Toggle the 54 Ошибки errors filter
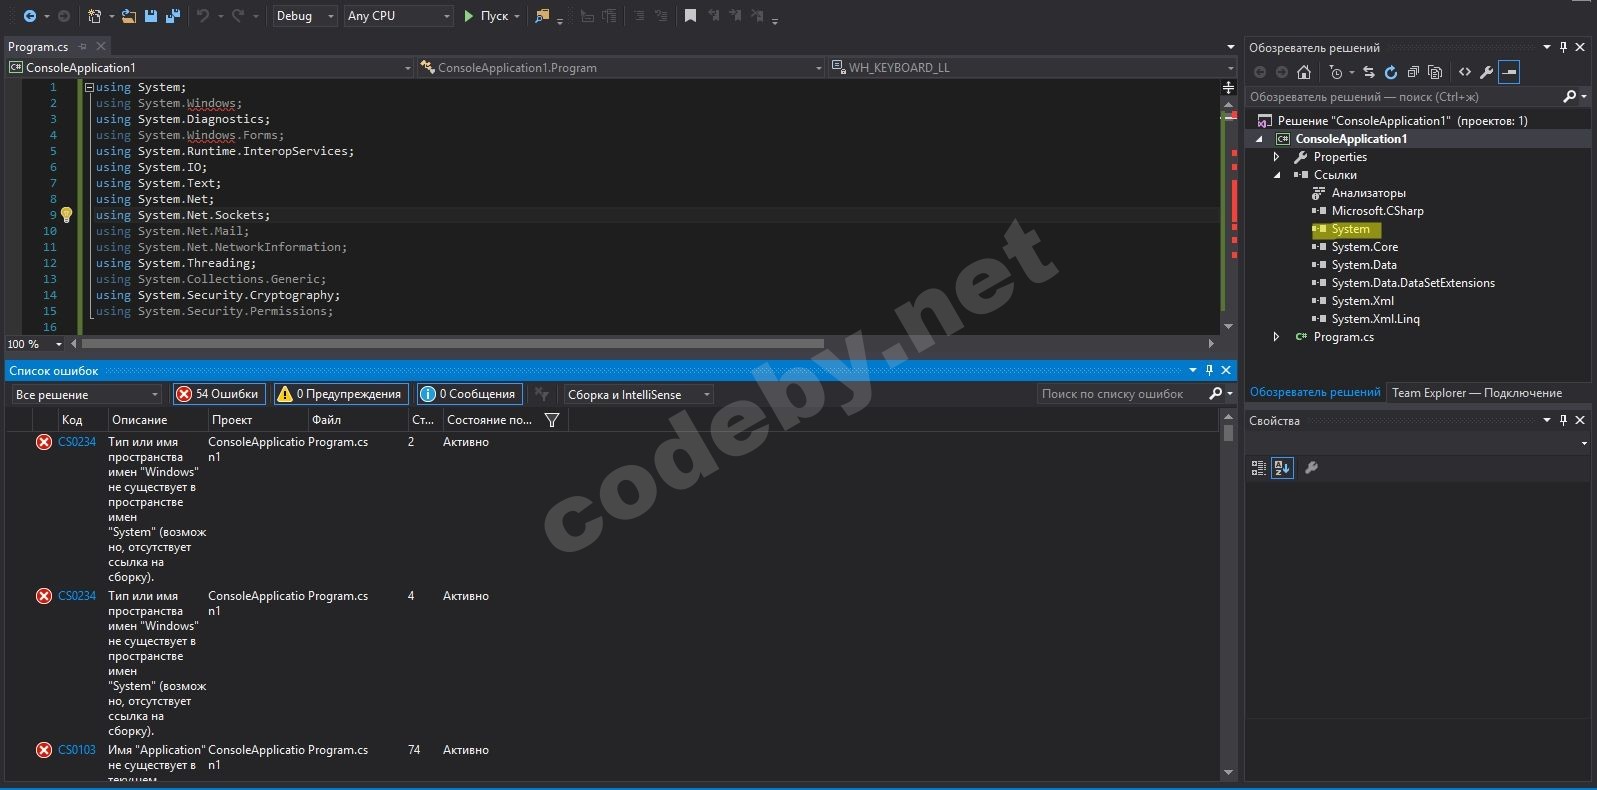 218,394
